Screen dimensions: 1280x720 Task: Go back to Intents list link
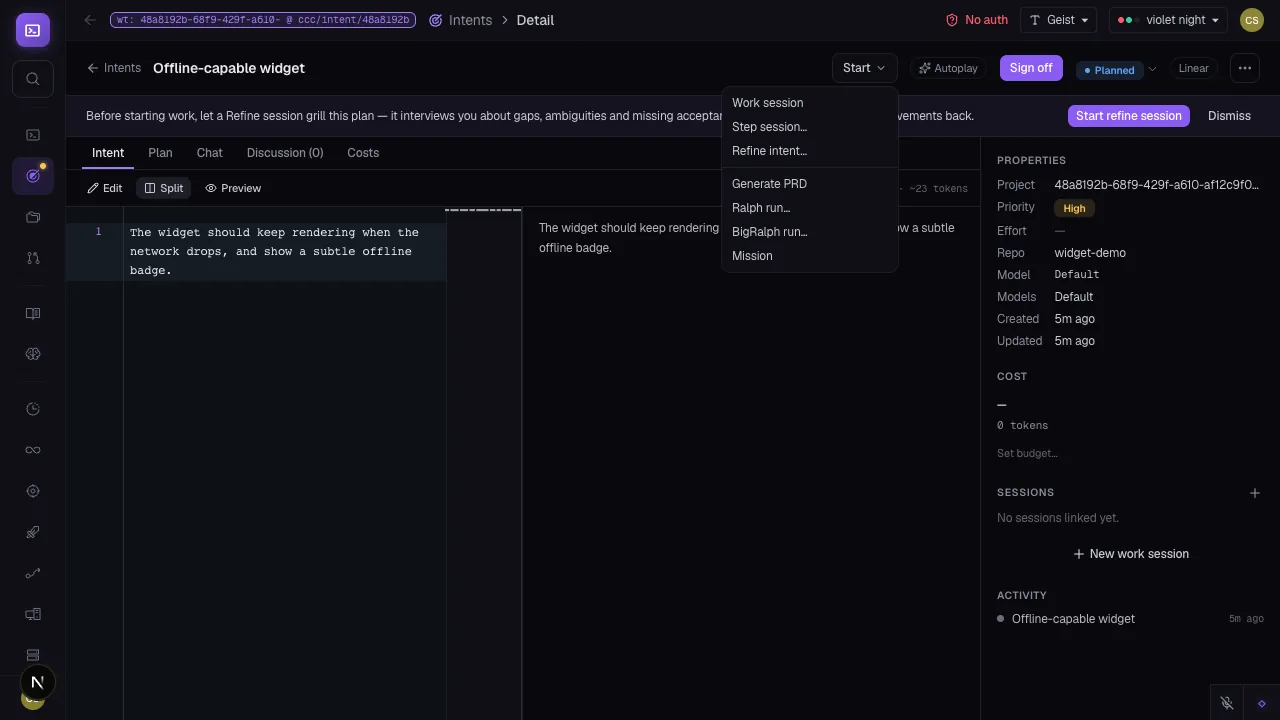(114, 68)
